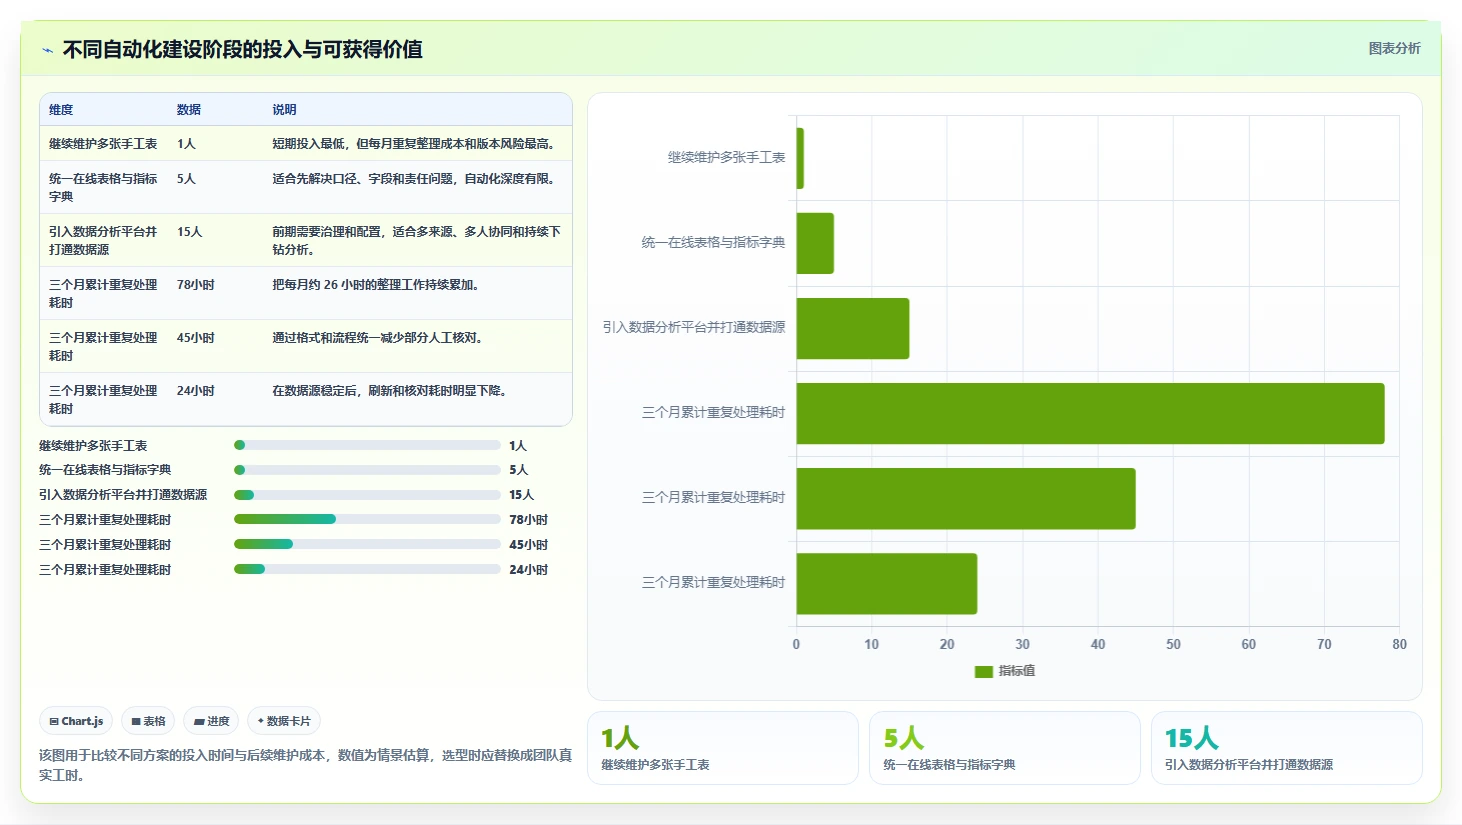Click the progress bar ending with 45小时

[x=367, y=544]
